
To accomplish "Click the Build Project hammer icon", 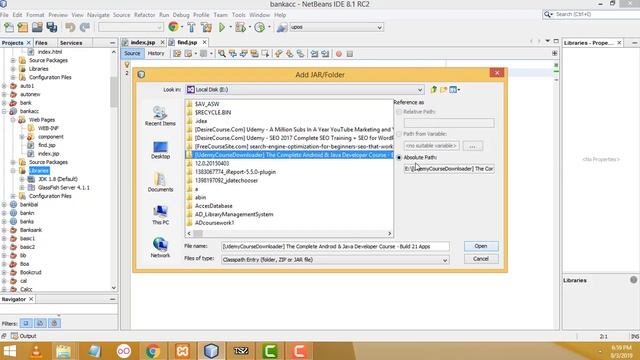I will click(191, 27).
